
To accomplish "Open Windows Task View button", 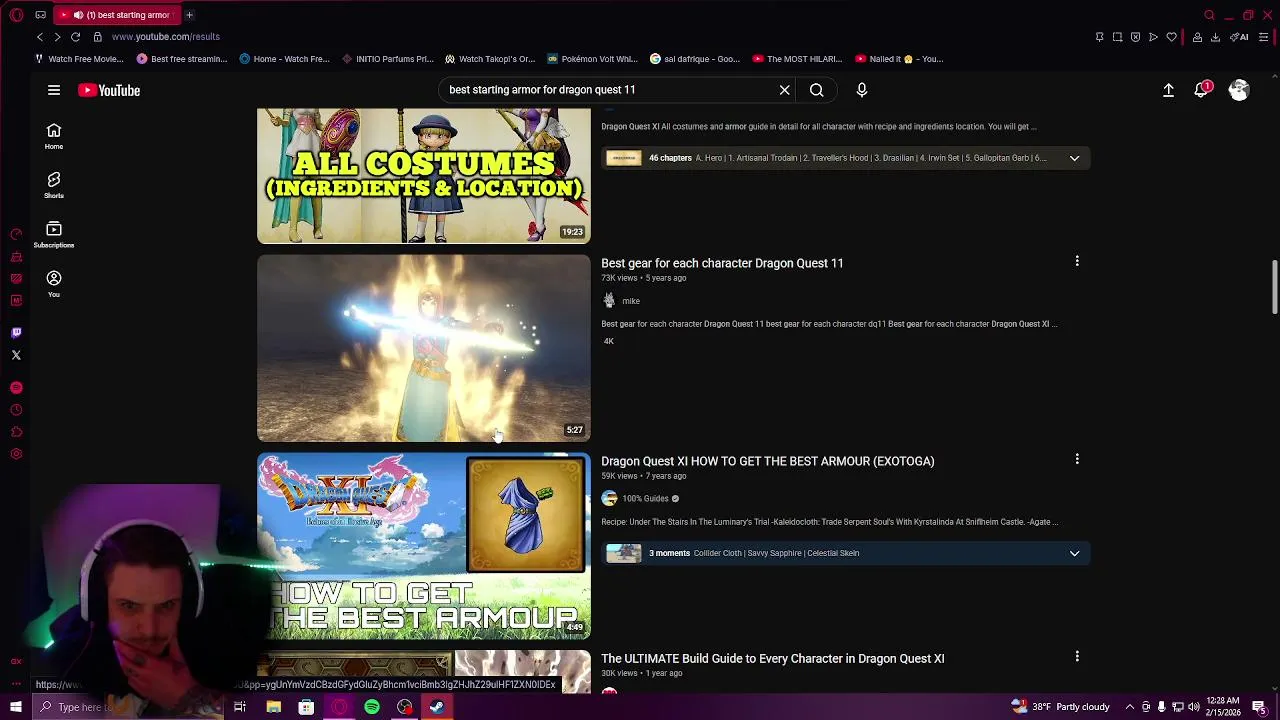I will click(x=240, y=707).
